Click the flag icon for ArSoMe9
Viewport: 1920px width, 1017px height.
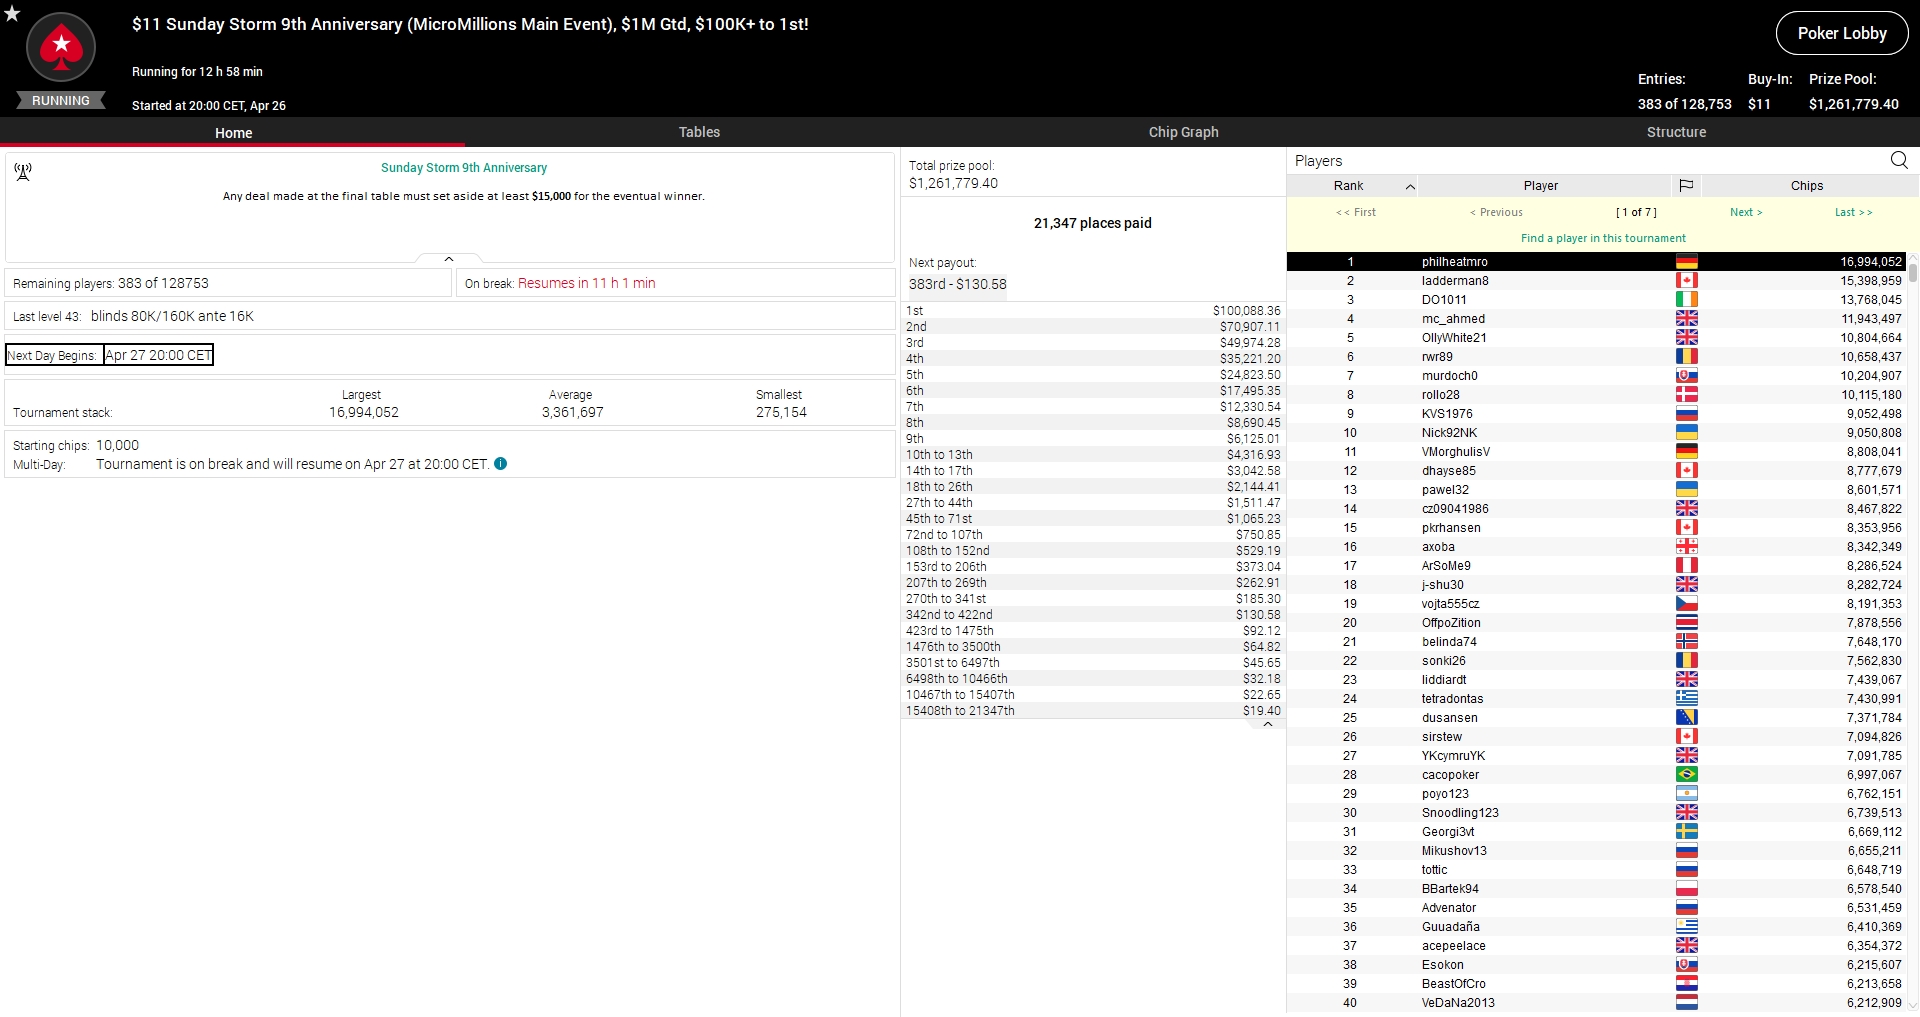[x=1686, y=566]
